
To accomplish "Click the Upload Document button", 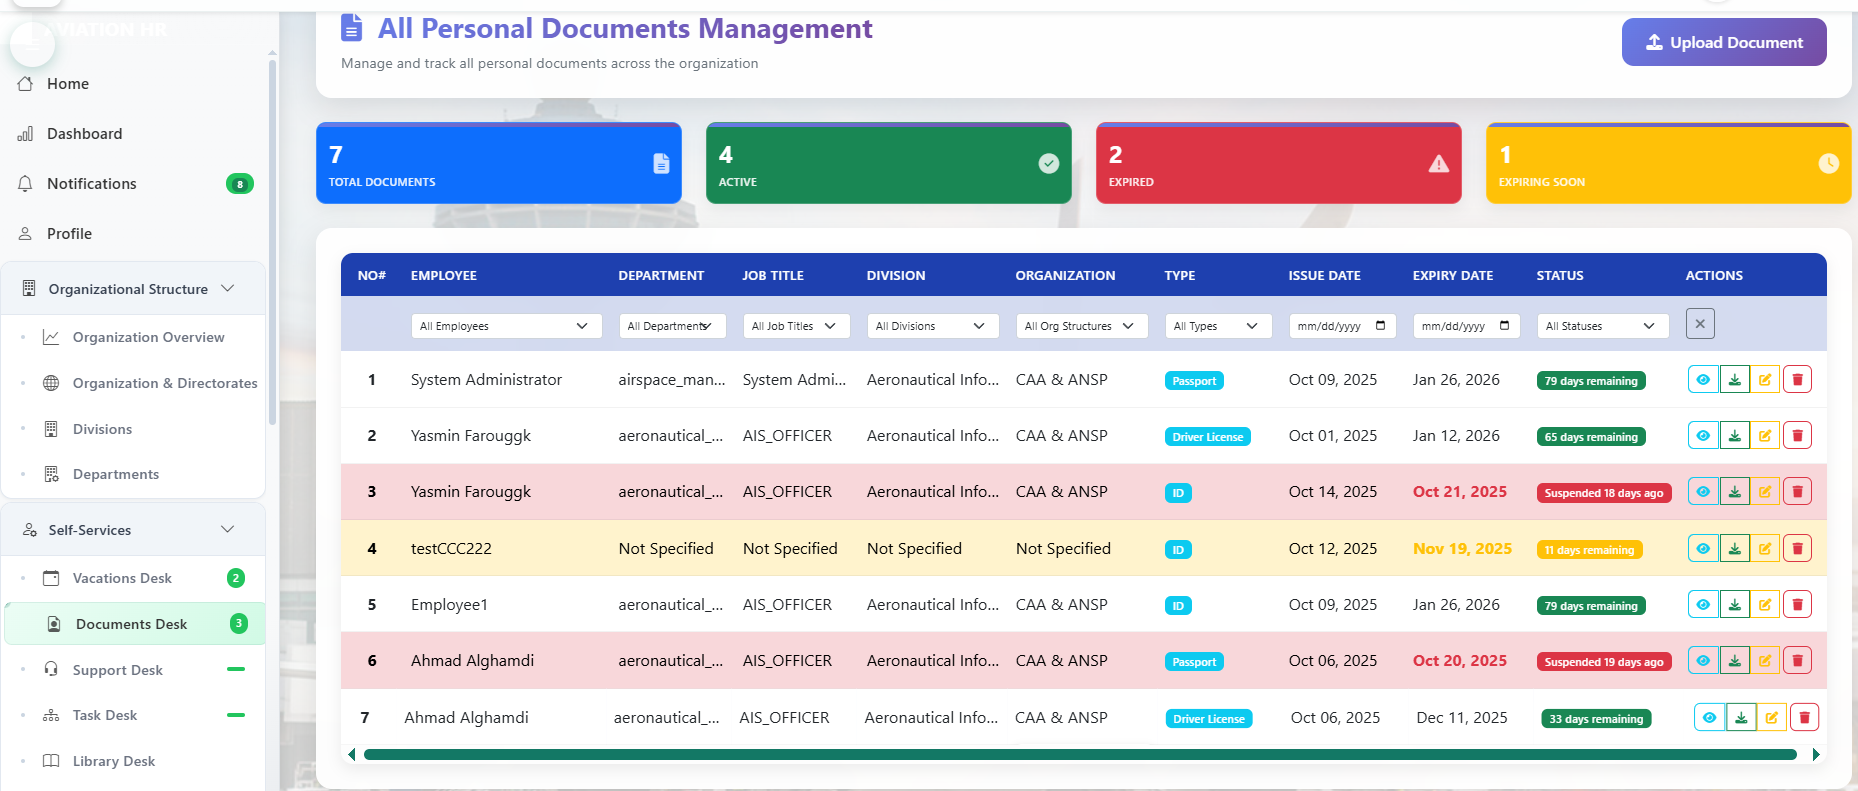I will point(1723,42).
